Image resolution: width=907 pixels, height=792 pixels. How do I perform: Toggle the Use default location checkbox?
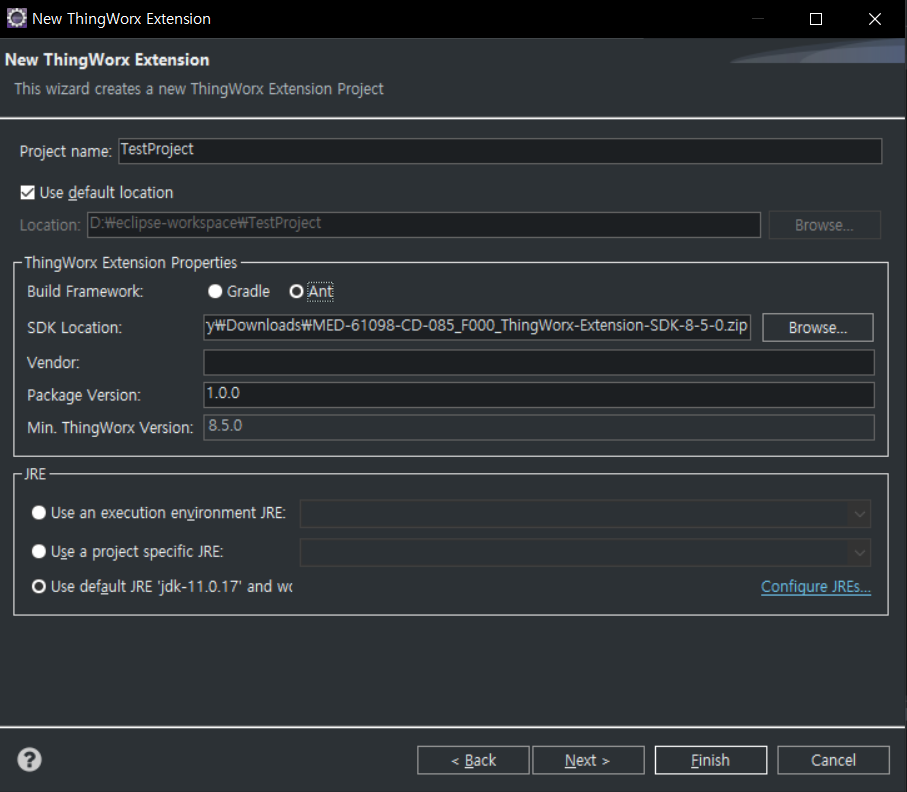click(x=28, y=192)
